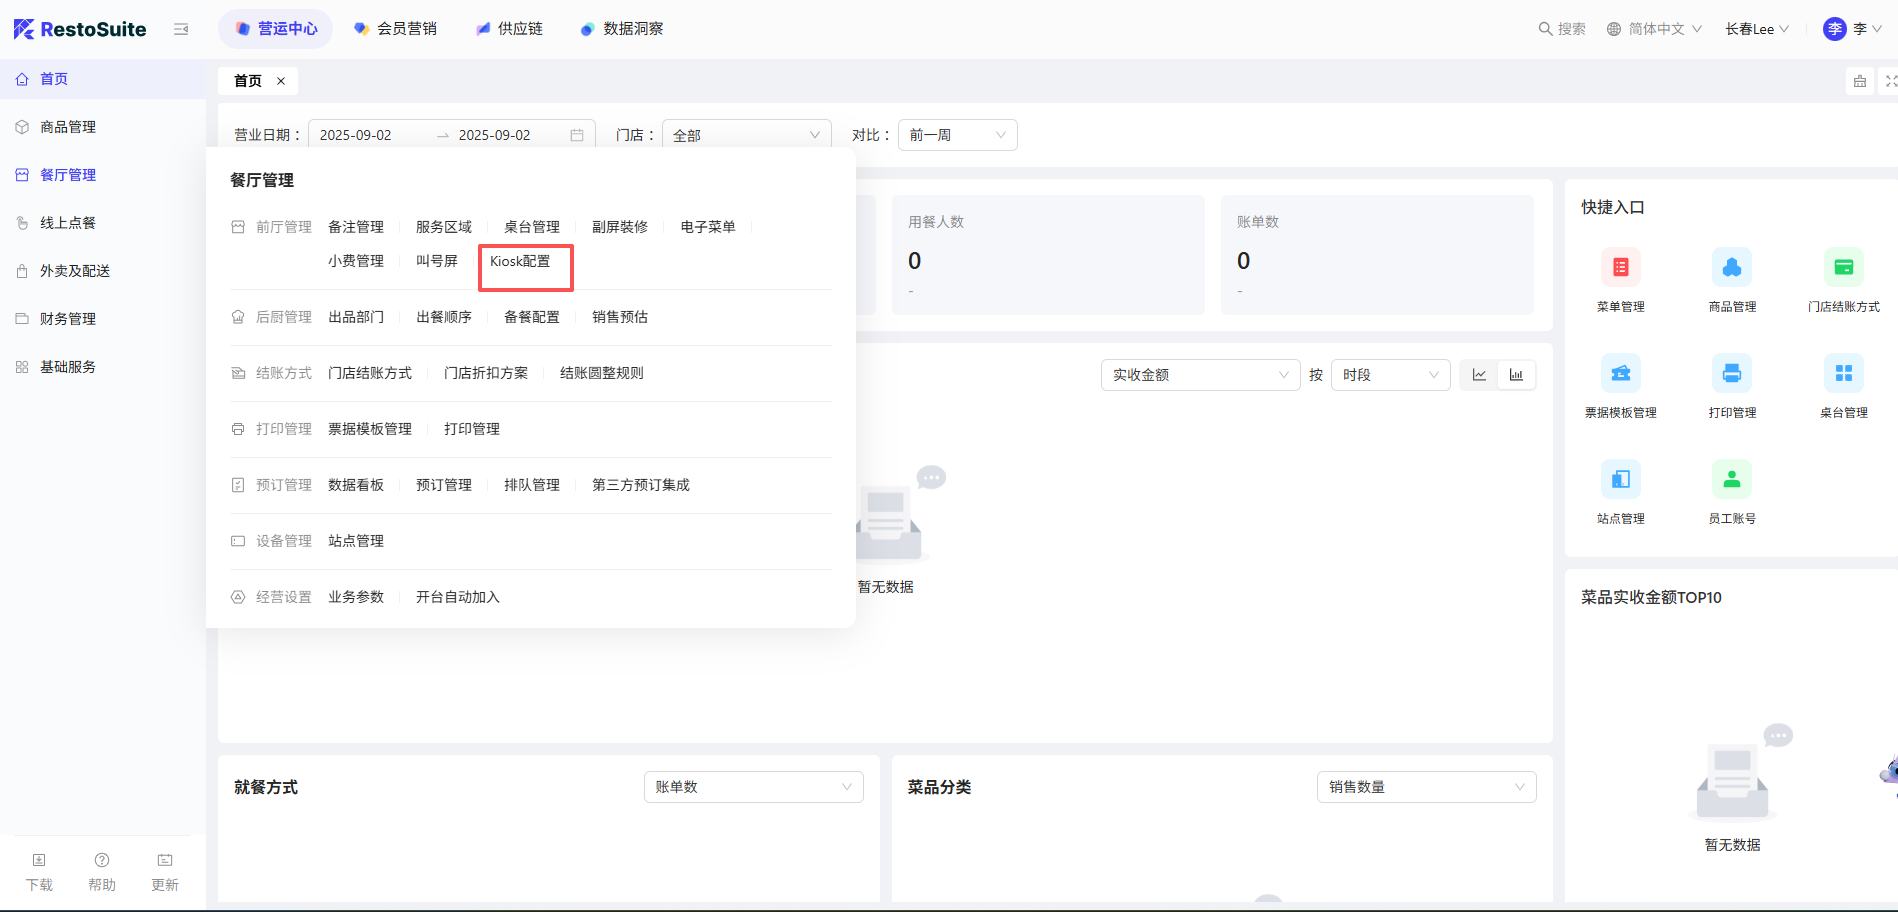Click the 门店结账方式 menu link
Viewport: 1898px width, 912px height.
pyautogui.click(x=370, y=373)
